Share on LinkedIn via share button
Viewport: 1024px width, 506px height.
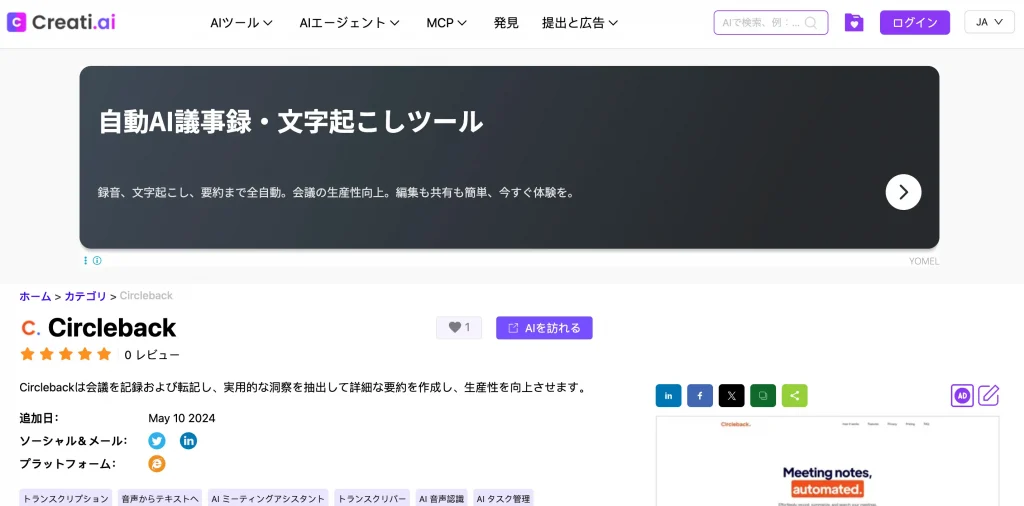pyautogui.click(x=668, y=395)
